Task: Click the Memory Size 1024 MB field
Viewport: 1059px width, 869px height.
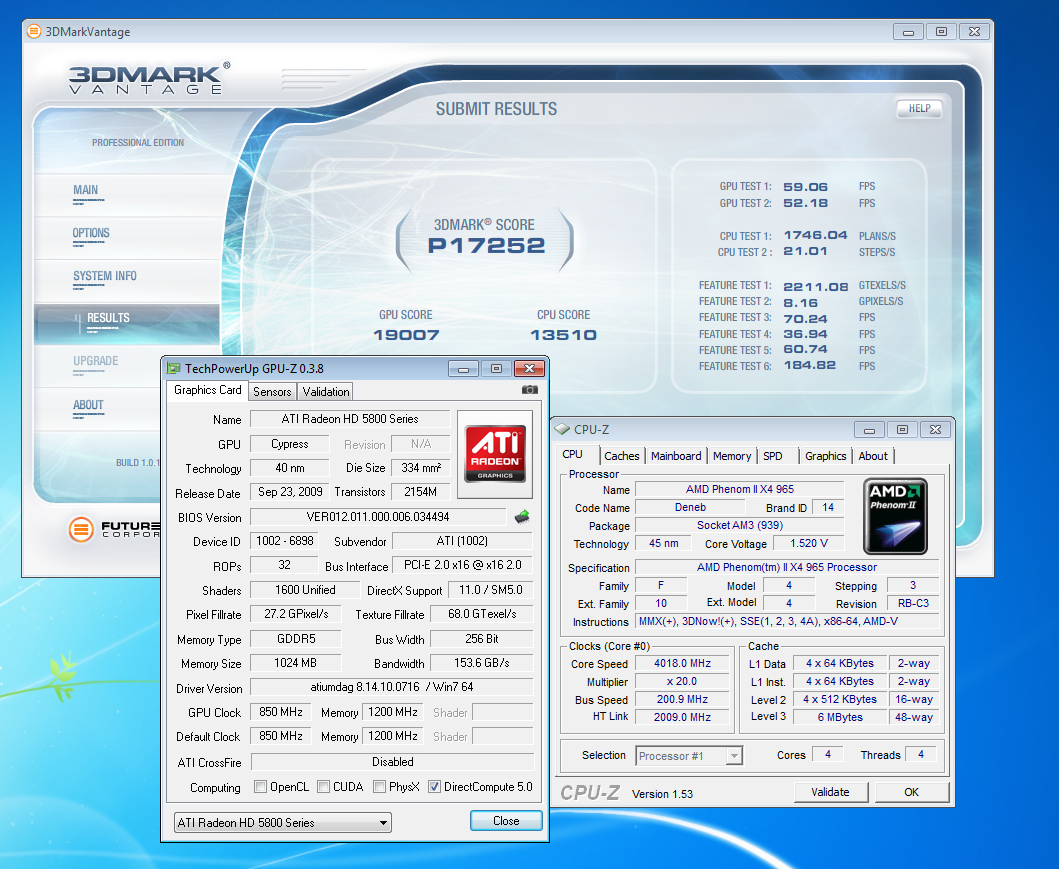Action: pos(295,663)
